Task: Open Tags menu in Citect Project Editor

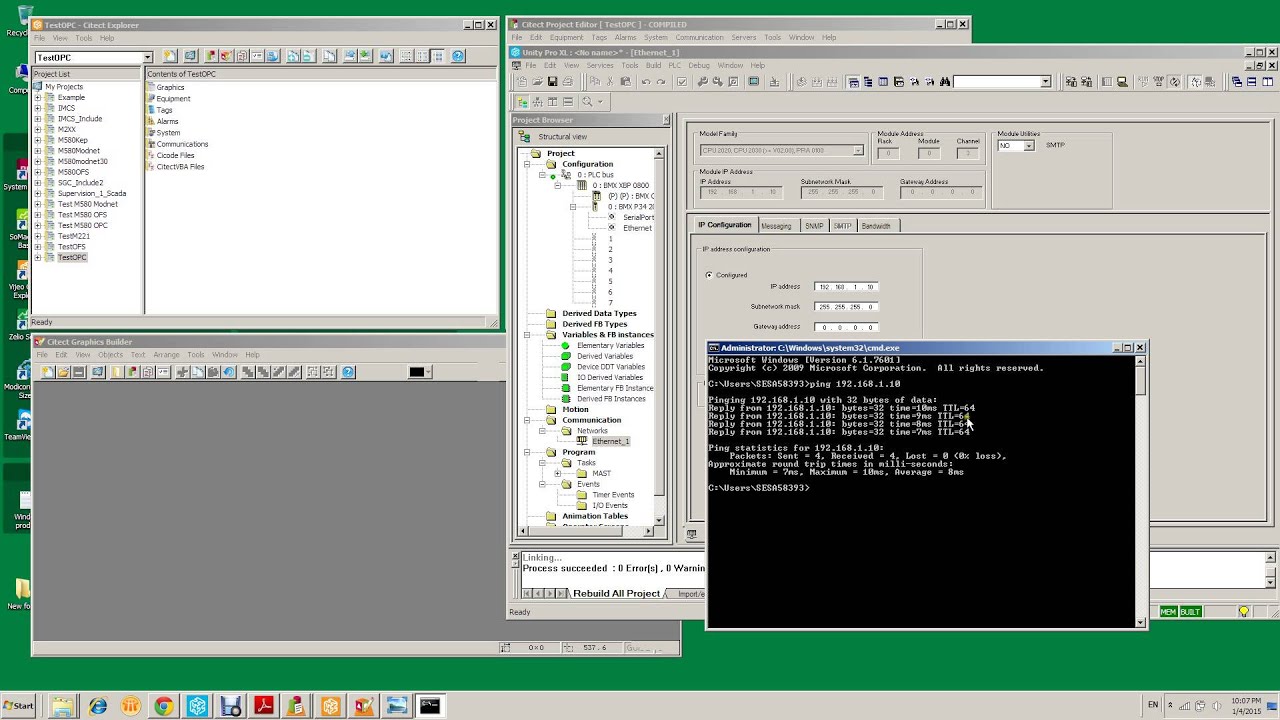Action: 599,38
